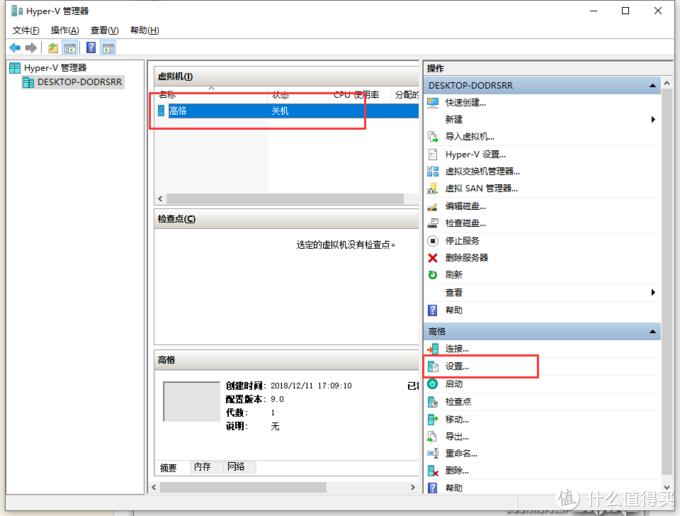680x516 pixels.
Task: Click 快速创建... action
Action: pos(465,103)
